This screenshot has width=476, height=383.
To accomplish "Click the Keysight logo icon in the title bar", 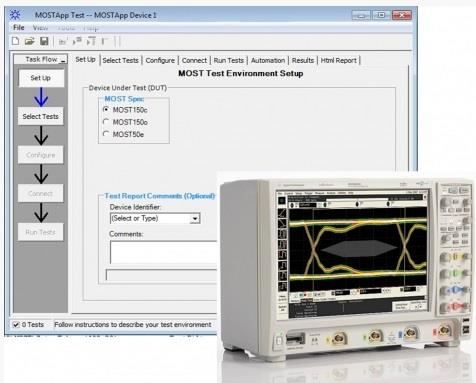I will [x=15, y=15].
